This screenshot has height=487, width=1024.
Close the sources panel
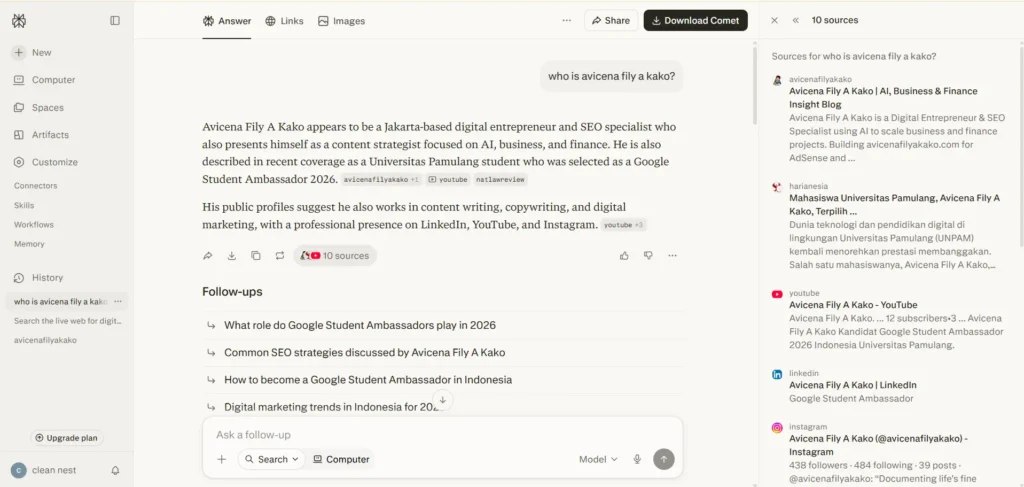pos(775,20)
